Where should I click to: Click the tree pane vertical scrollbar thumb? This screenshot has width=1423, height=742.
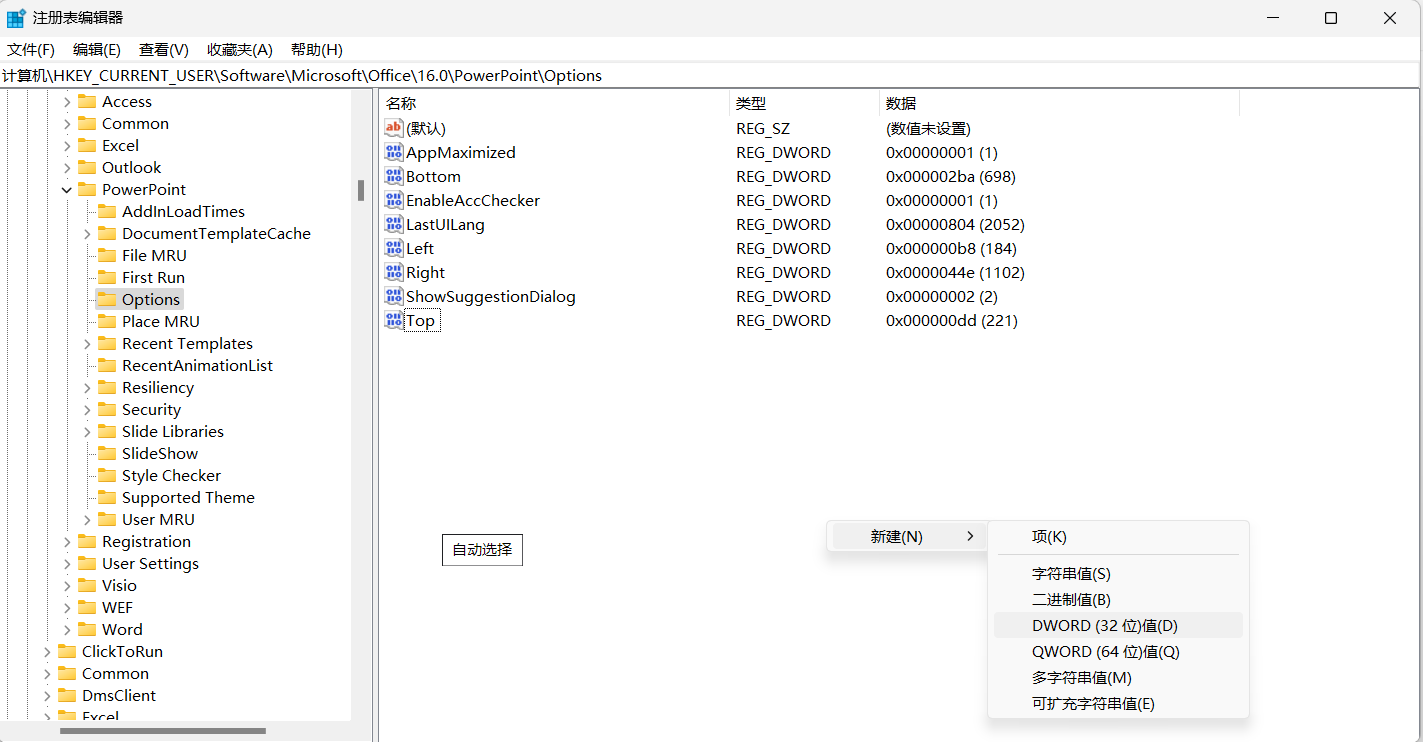[x=361, y=191]
